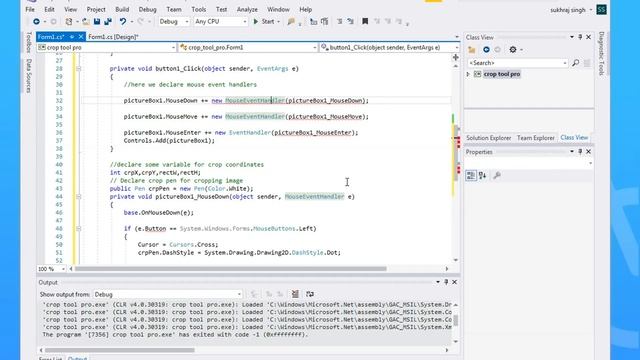This screenshot has width=640, height=360.
Task: Toggle a bookmark with the bookmark icon
Action: (365, 22)
